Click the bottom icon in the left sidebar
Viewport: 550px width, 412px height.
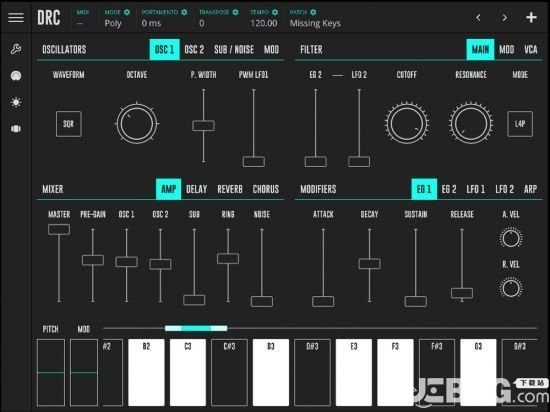tap(16, 129)
